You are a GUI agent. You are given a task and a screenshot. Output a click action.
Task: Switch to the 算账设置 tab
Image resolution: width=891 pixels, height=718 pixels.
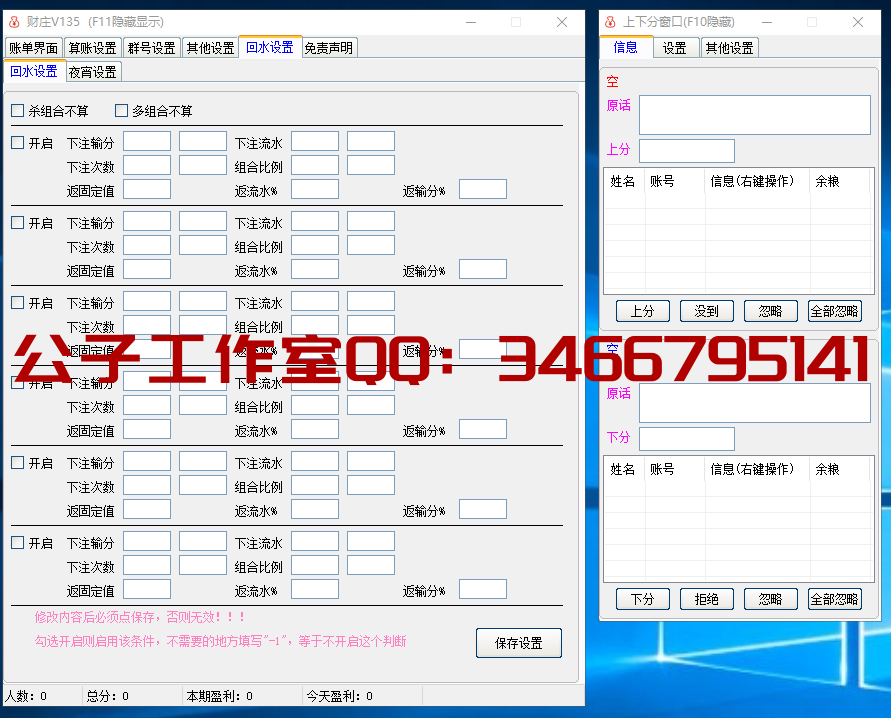pos(93,48)
